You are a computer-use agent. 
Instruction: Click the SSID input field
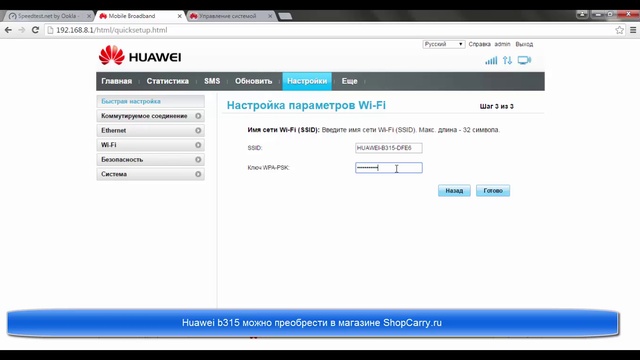[389, 148]
